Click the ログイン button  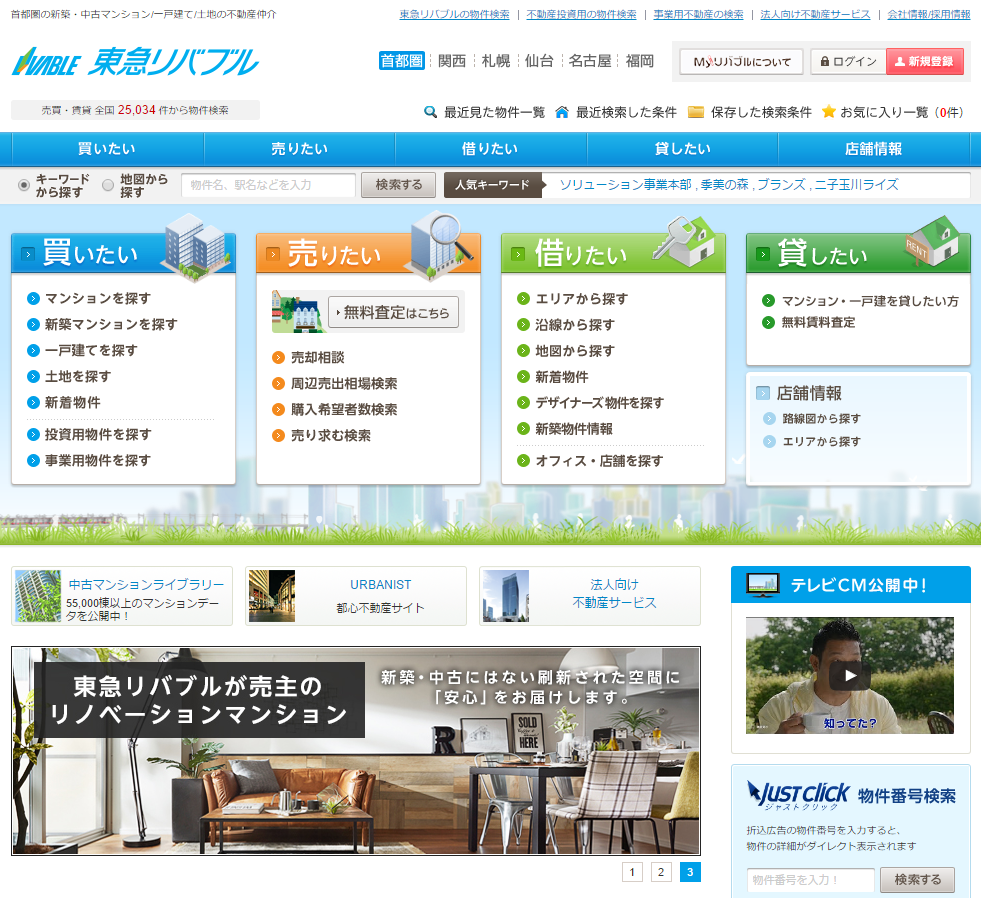[x=849, y=61]
